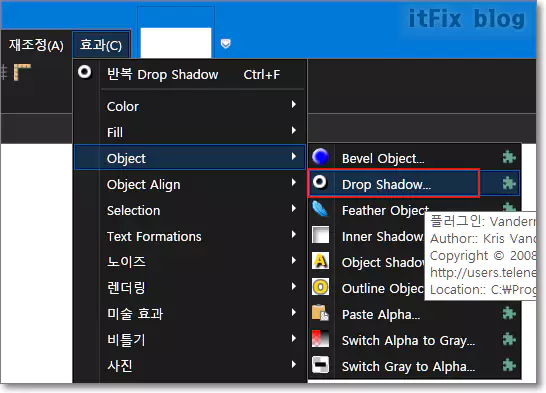Screen dimensions: 546x393
Task: Open the 노이즈 submenu
Action: pos(190,262)
